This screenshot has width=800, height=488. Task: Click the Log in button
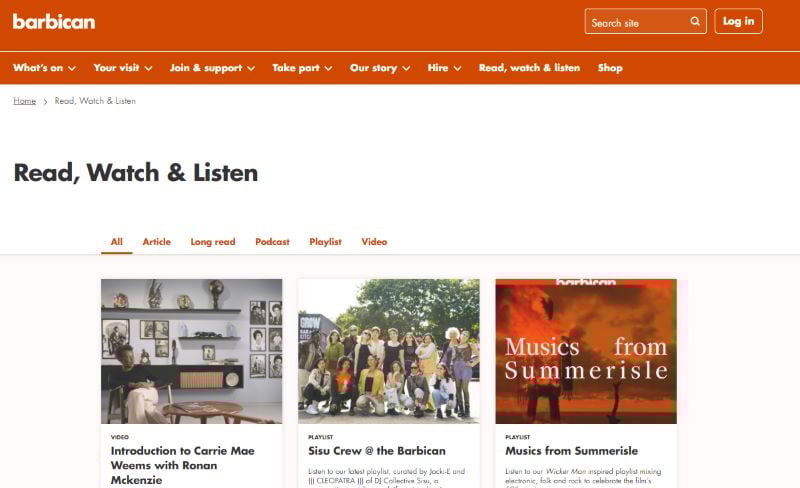[x=738, y=21]
